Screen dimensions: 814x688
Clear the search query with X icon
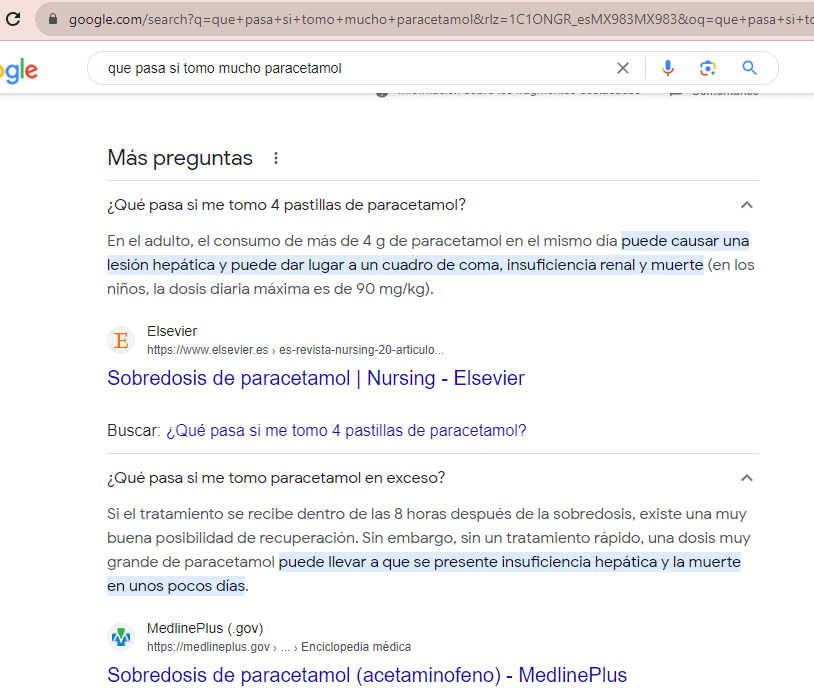pyautogui.click(x=623, y=68)
